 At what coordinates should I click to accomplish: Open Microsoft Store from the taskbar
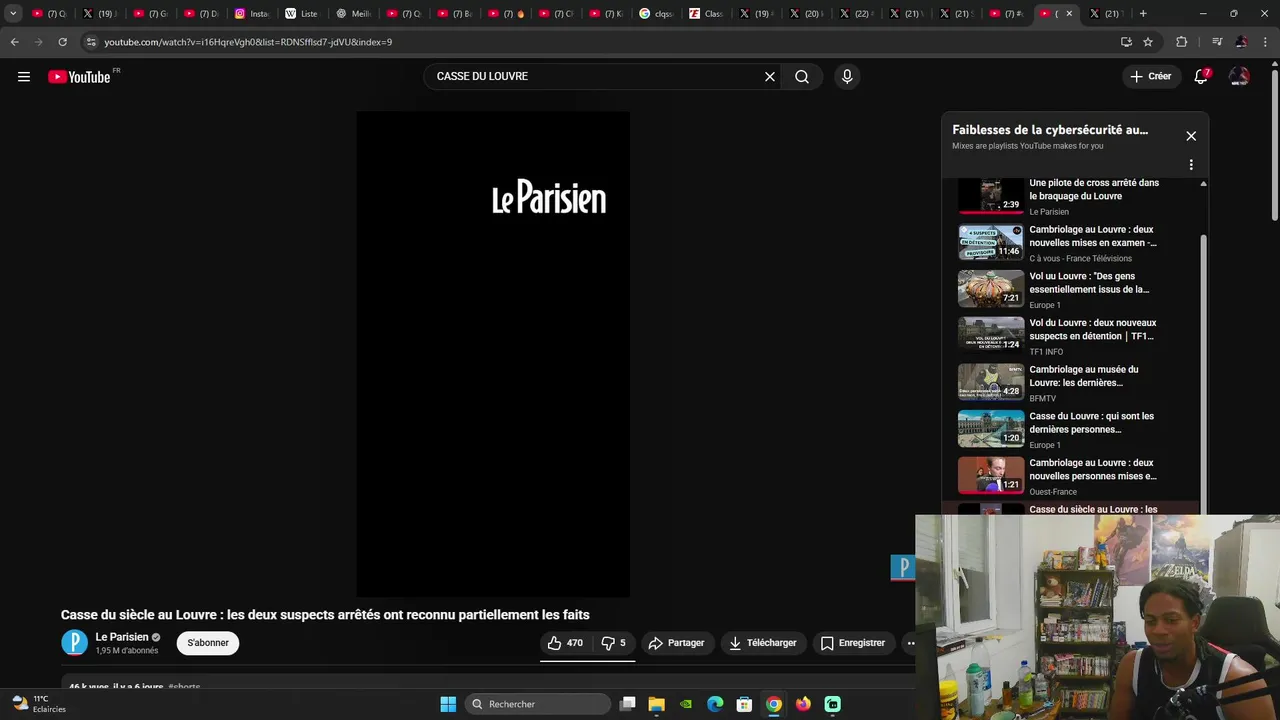[744, 704]
